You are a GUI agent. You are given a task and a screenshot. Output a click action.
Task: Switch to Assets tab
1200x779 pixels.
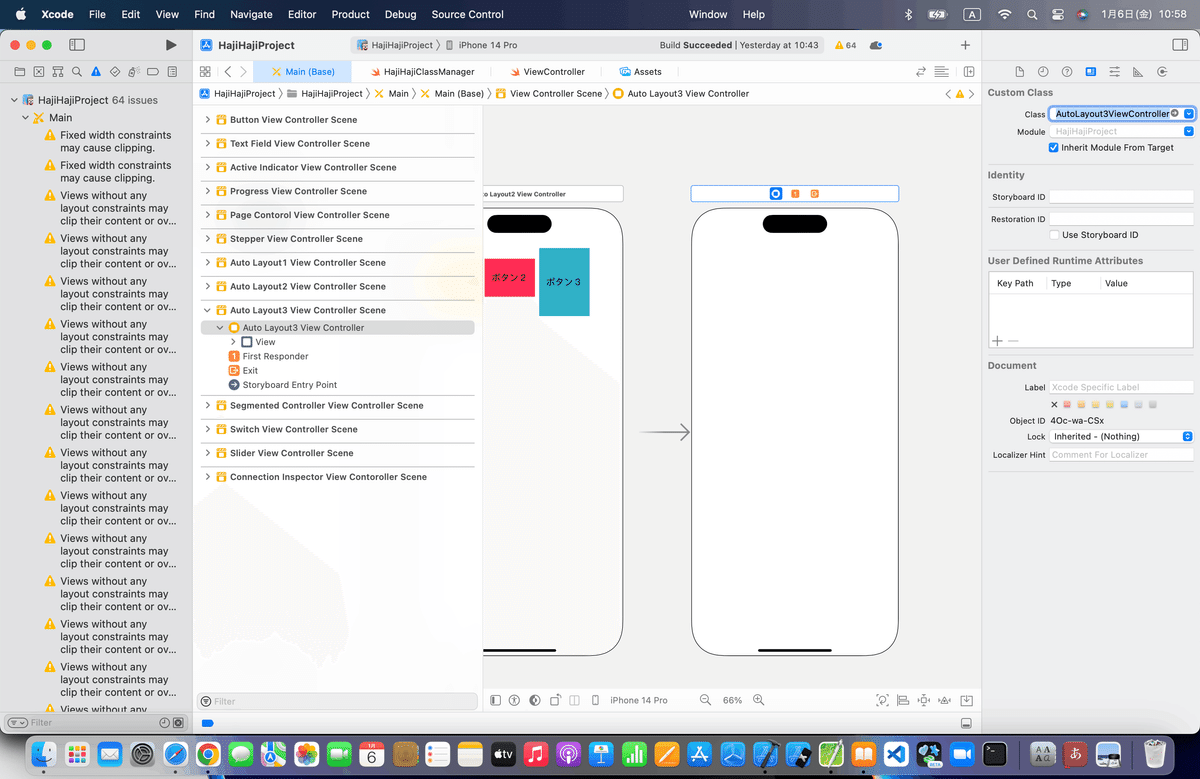[x=640, y=72]
